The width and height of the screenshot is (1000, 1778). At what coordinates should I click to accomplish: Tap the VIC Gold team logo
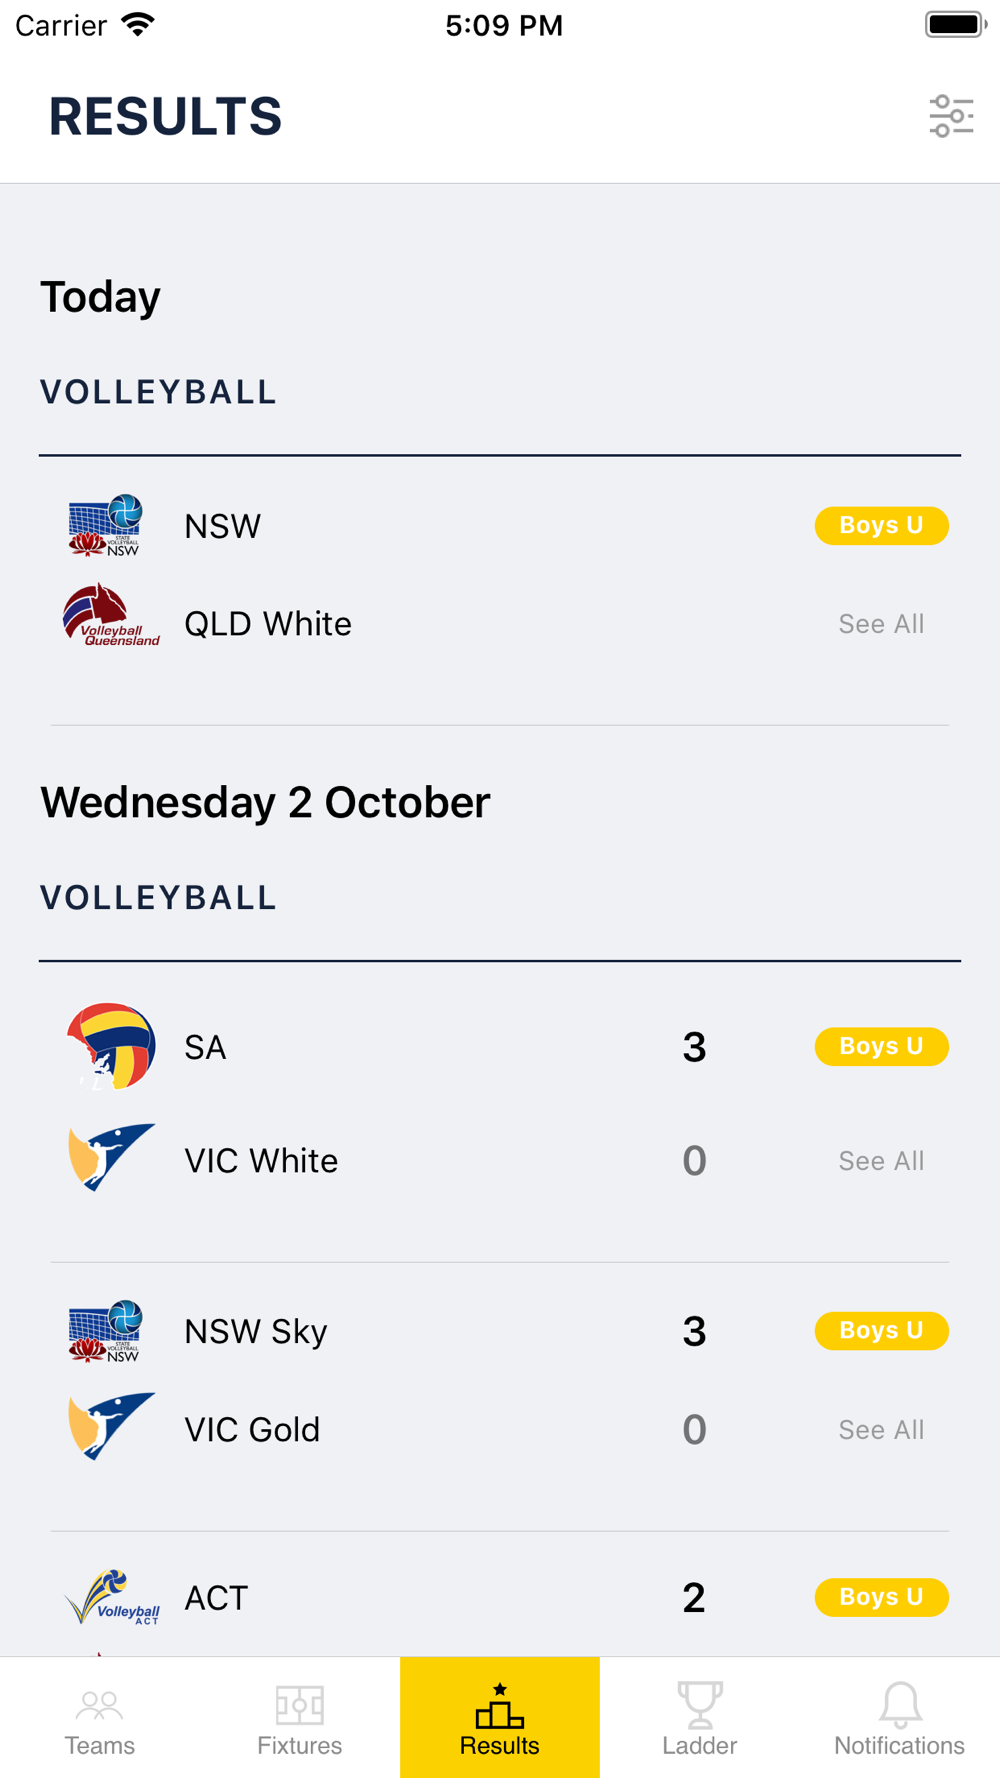(x=111, y=1426)
